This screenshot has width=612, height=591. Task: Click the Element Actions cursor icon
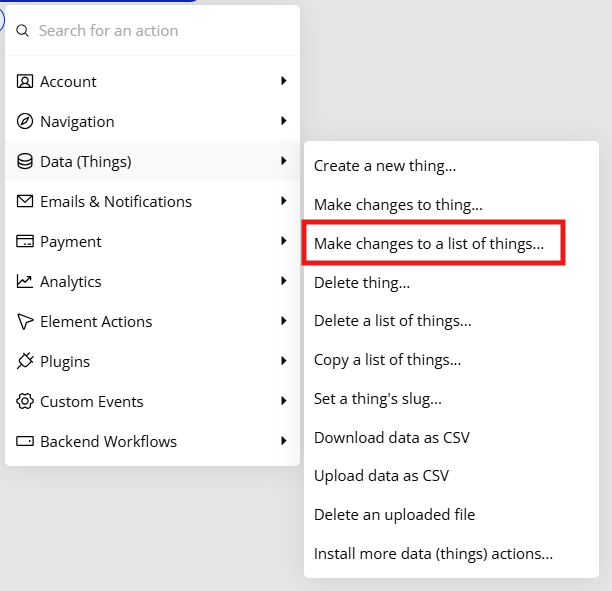25,321
